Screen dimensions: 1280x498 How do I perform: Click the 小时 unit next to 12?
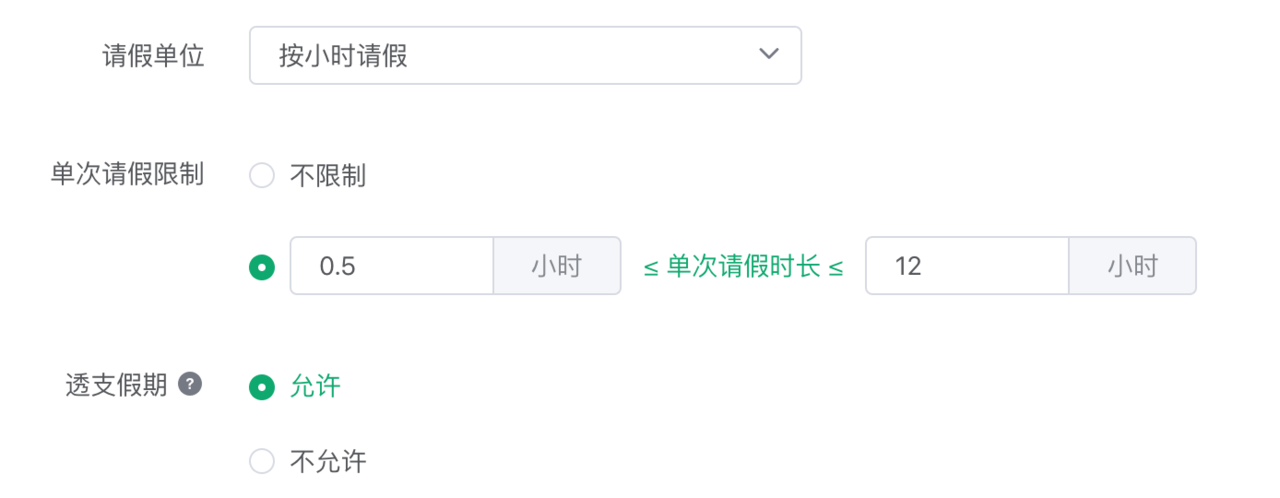point(1133,266)
